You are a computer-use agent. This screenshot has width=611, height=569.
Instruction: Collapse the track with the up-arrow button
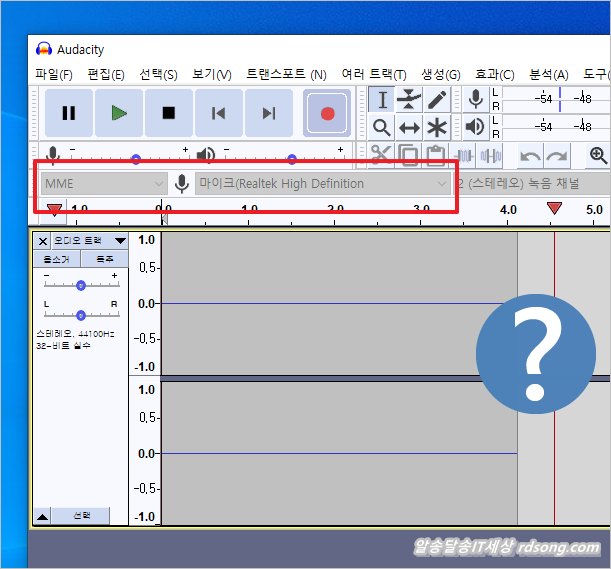tap(43, 517)
